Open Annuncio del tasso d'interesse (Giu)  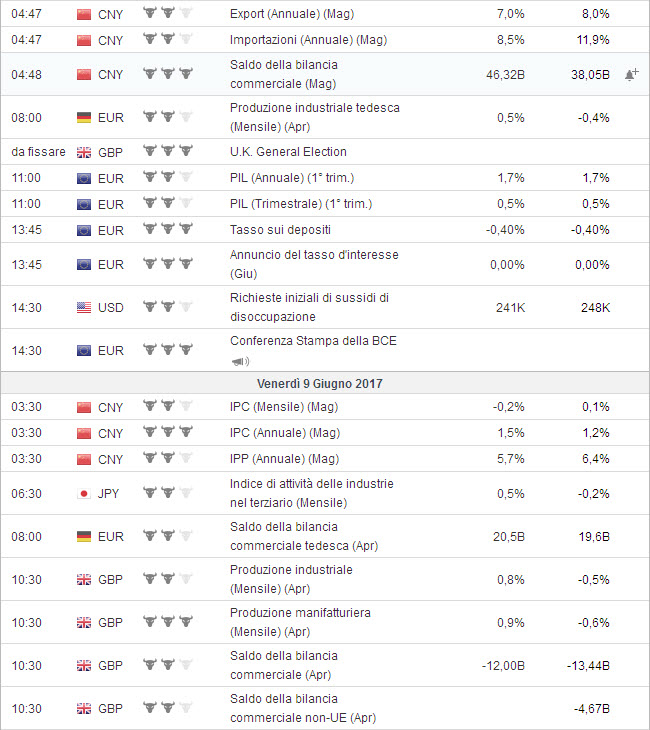coord(314,264)
